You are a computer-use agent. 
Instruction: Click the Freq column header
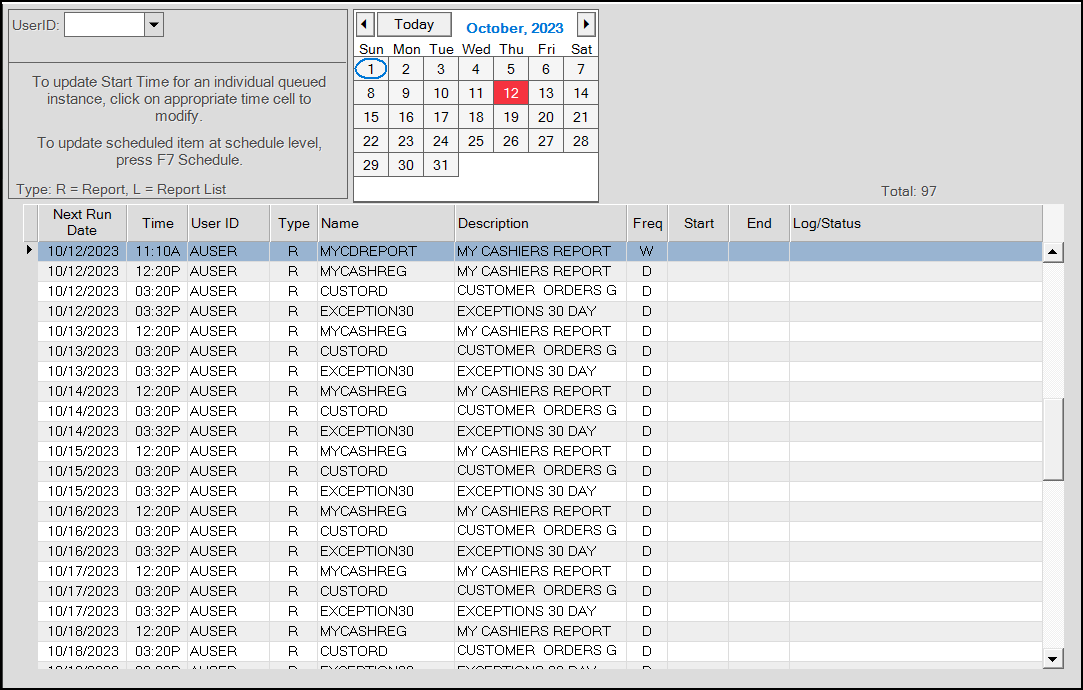[647, 222]
